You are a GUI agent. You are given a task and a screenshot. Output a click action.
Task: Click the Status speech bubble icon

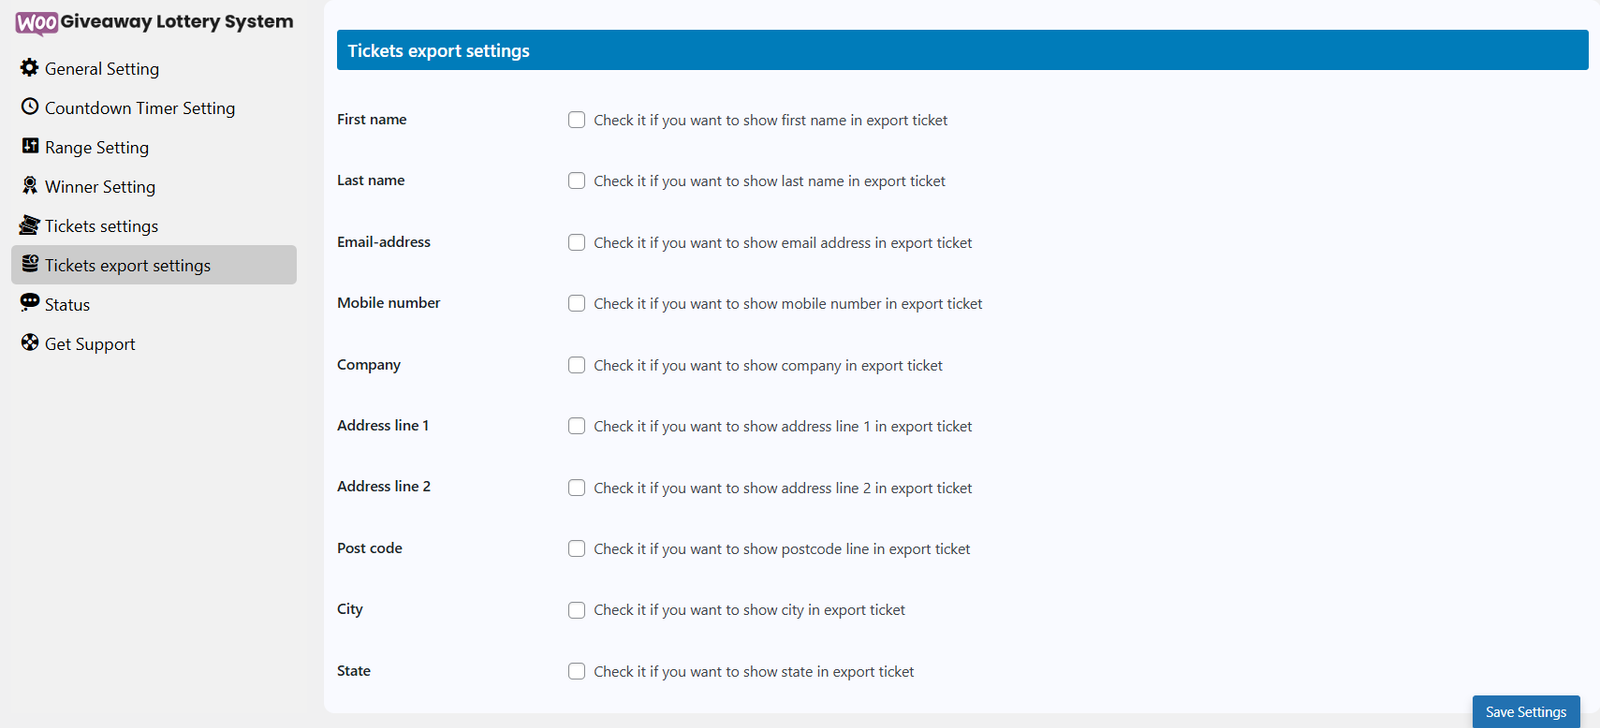pyautogui.click(x=30, y=303)
